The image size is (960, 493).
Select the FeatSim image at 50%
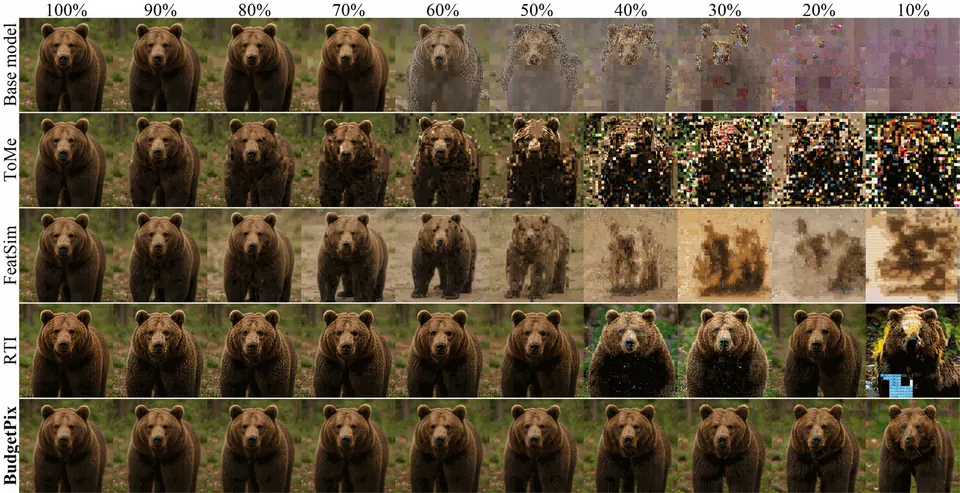537,255
